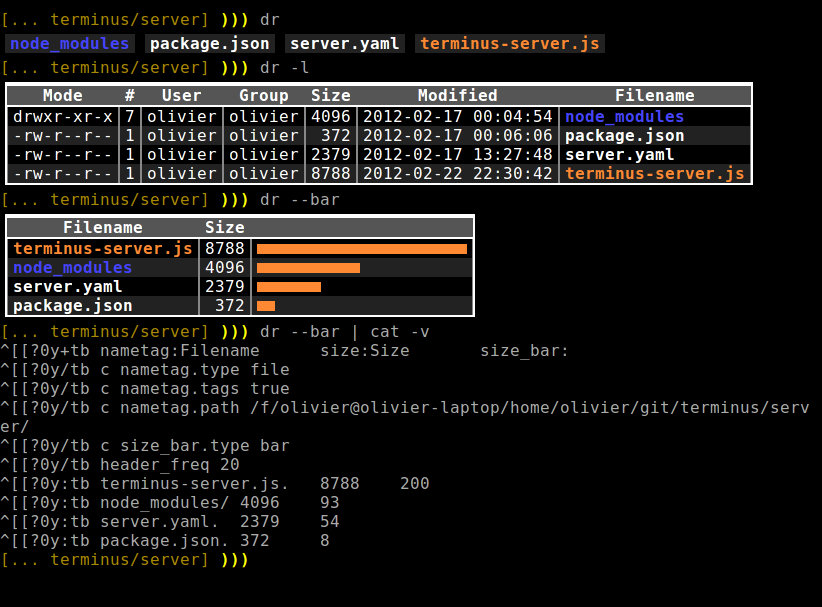Select the 'package.json. 372 8' raw line
Viewport: 822px width, 607px height.
pos(165,540)
